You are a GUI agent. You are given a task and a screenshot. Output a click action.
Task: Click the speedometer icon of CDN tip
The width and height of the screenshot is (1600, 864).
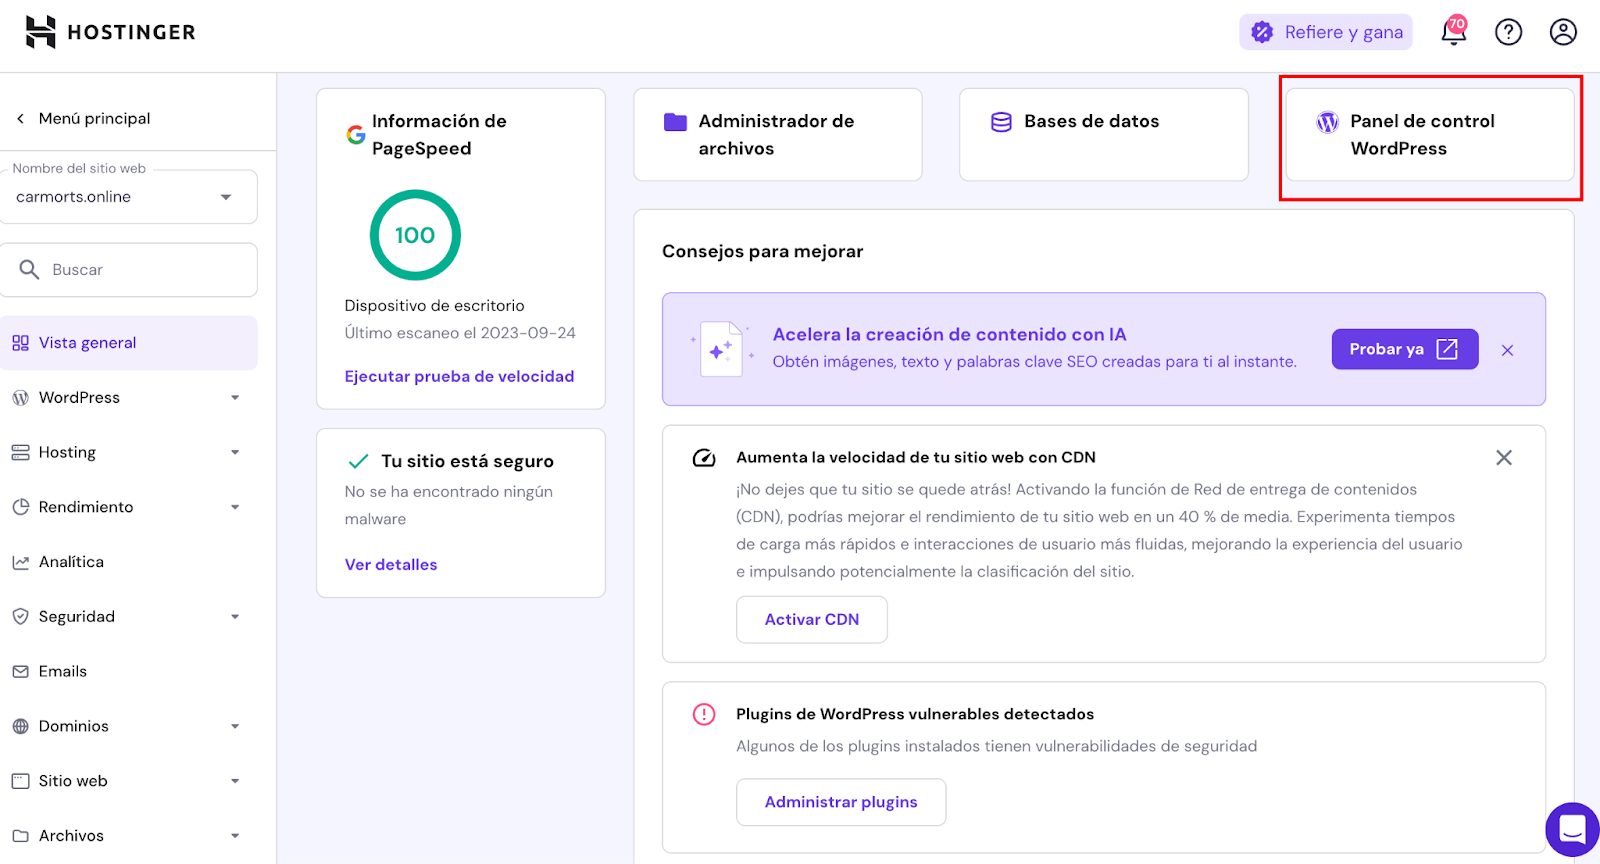(x=704, y=458)
